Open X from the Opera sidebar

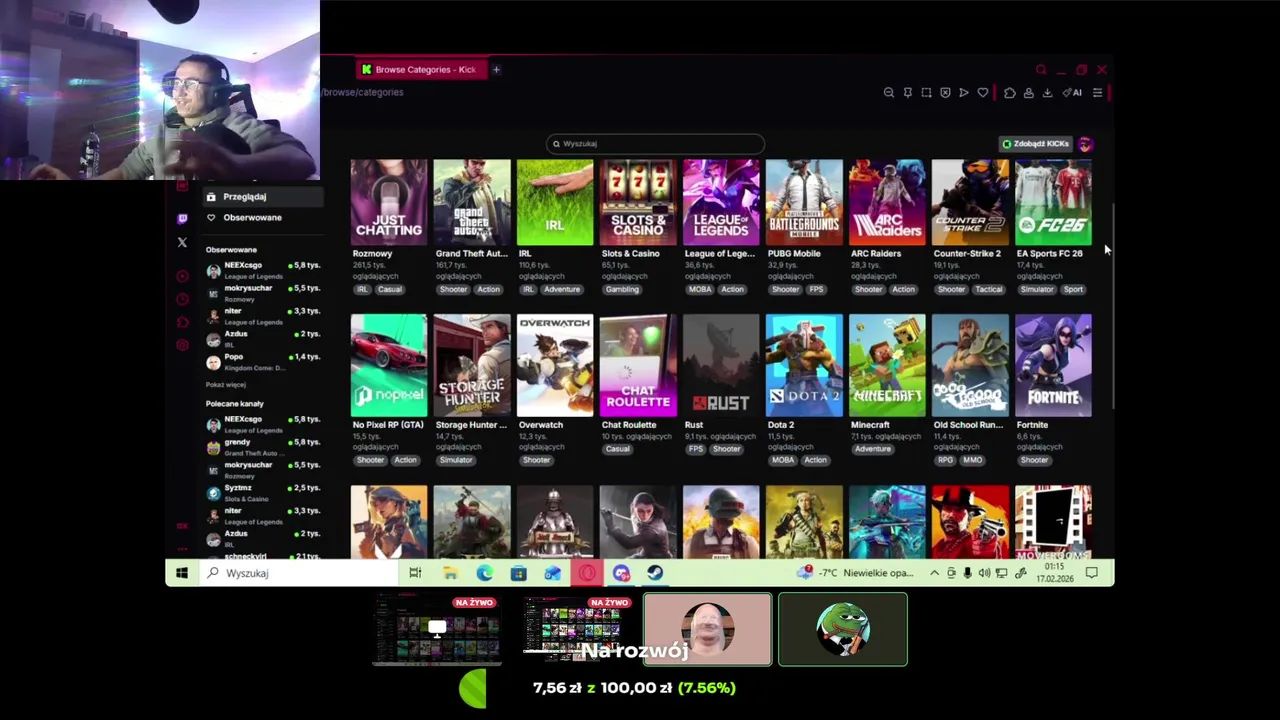(182, 242)
